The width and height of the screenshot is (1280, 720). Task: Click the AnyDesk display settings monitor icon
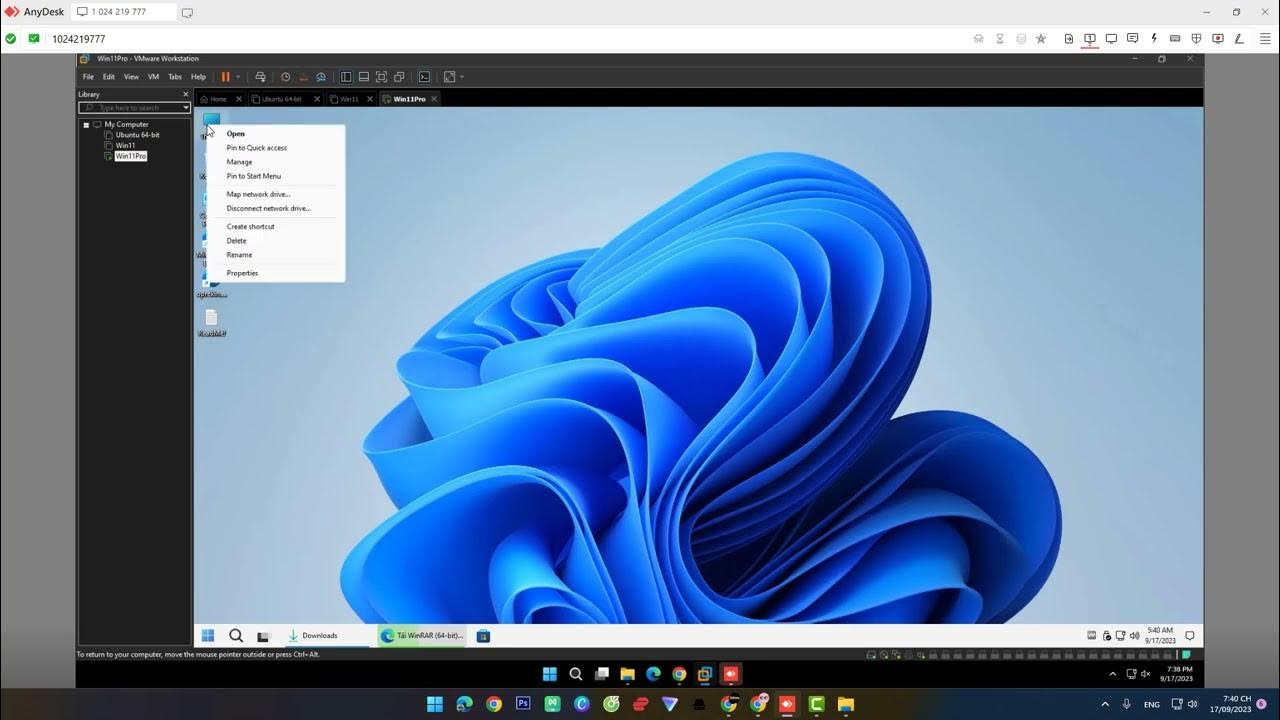tap(1111, 38)
